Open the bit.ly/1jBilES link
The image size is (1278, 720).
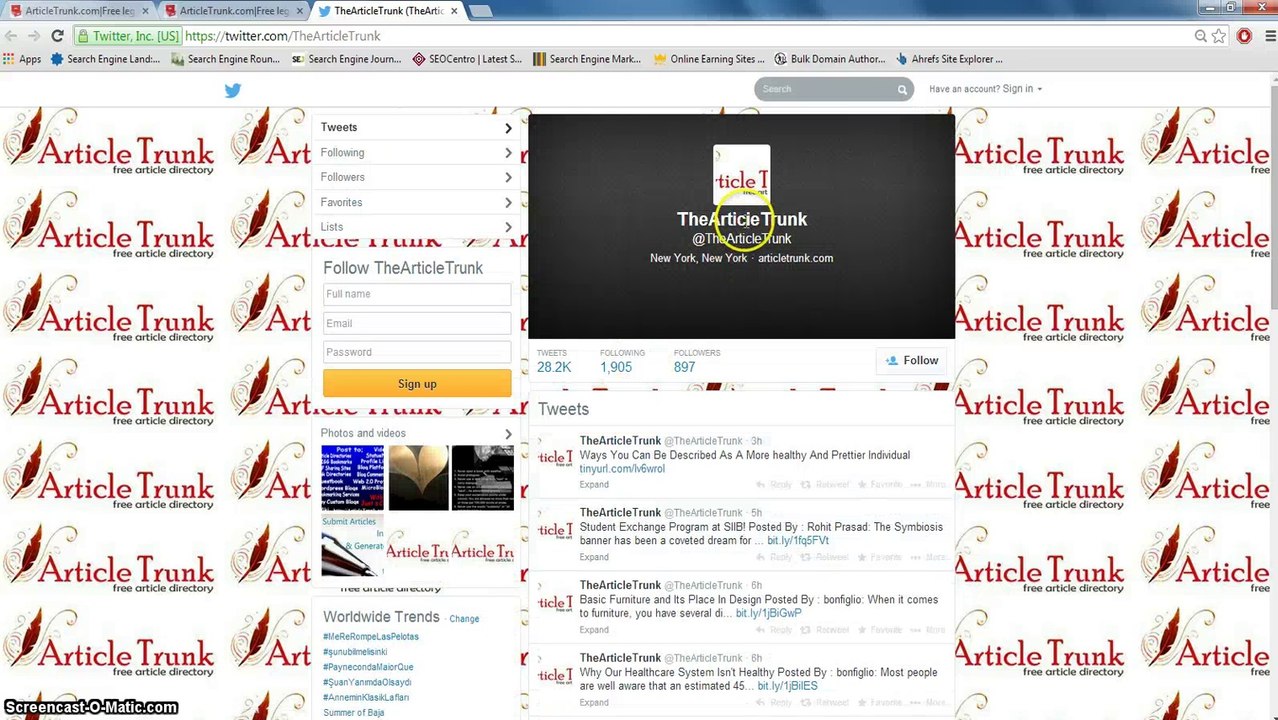pyautogui.click(x=787, y=687)
